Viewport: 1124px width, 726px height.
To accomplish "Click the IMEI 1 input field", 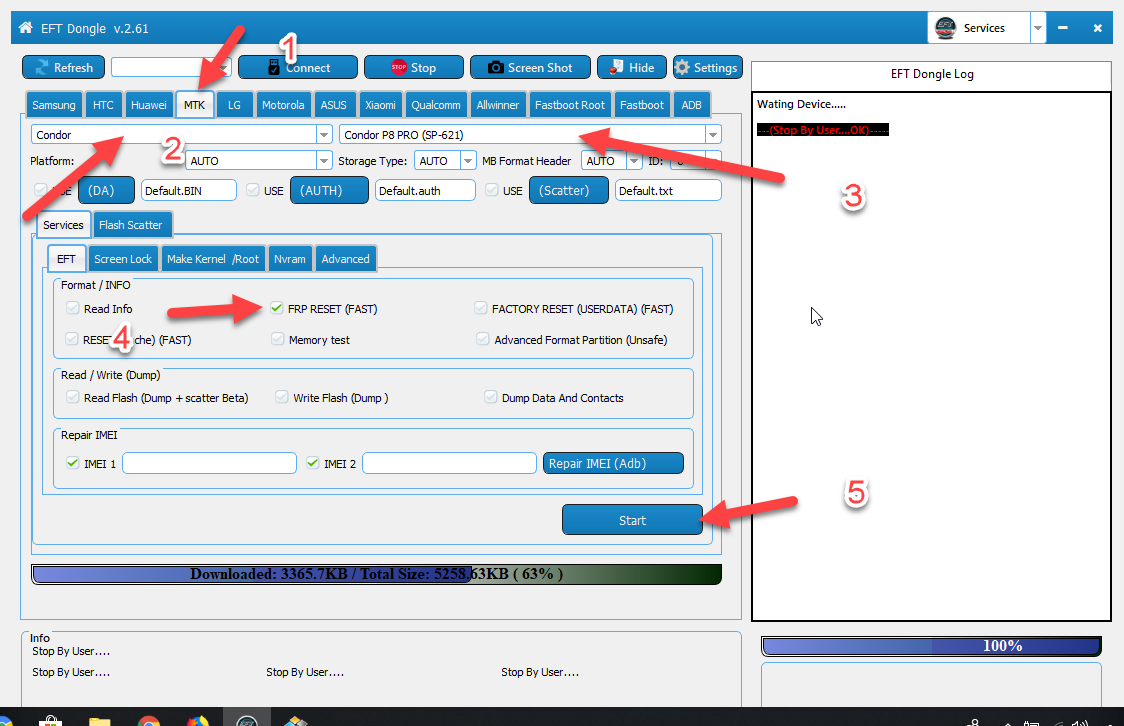I will point(209,463).
